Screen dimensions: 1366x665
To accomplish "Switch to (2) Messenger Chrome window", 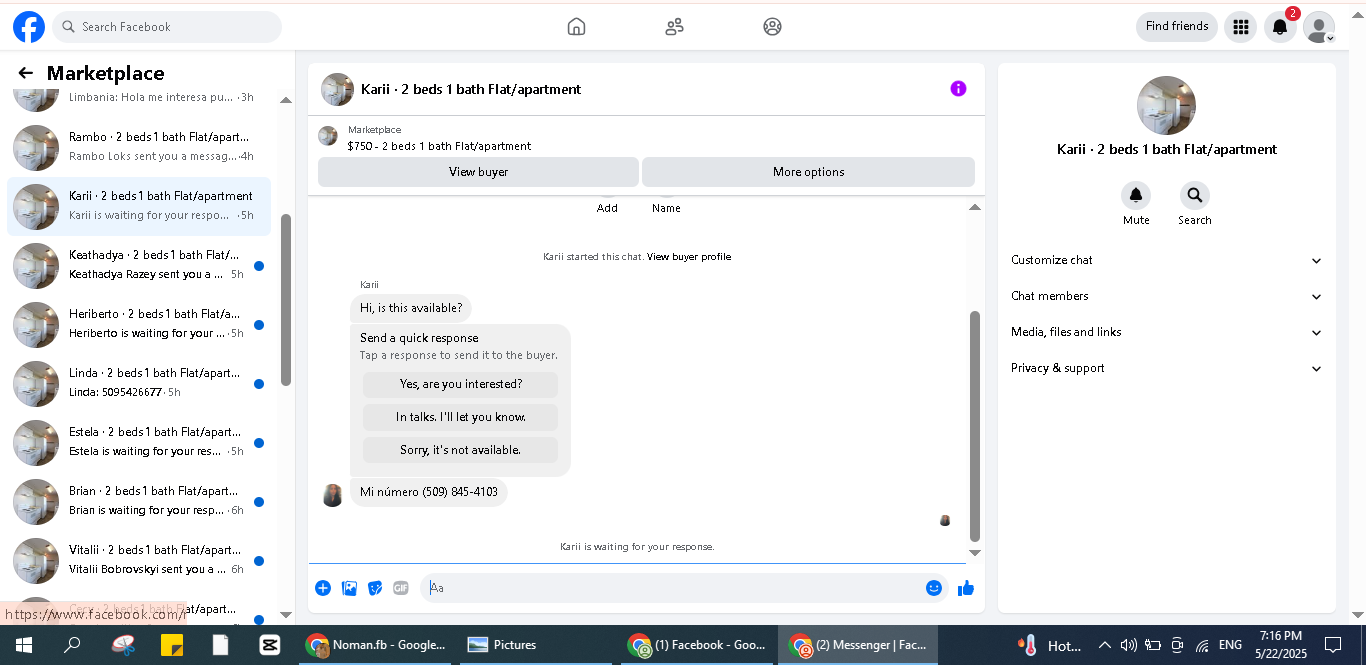I will click(858, 645).
